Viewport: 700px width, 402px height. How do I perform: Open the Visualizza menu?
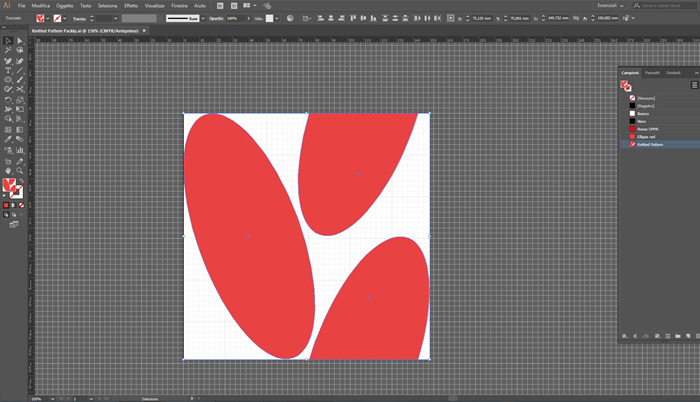point(154,6)
